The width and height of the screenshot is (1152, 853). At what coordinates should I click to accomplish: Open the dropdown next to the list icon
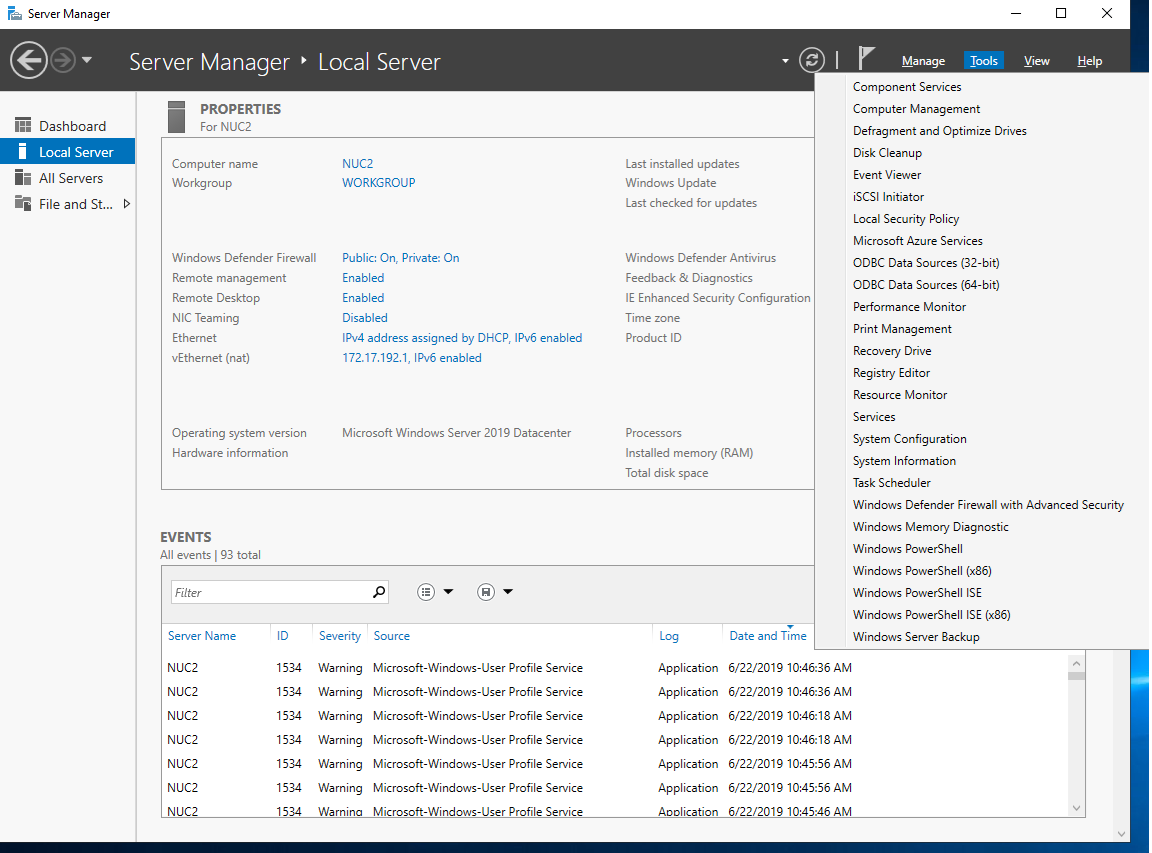pos(447,591)
